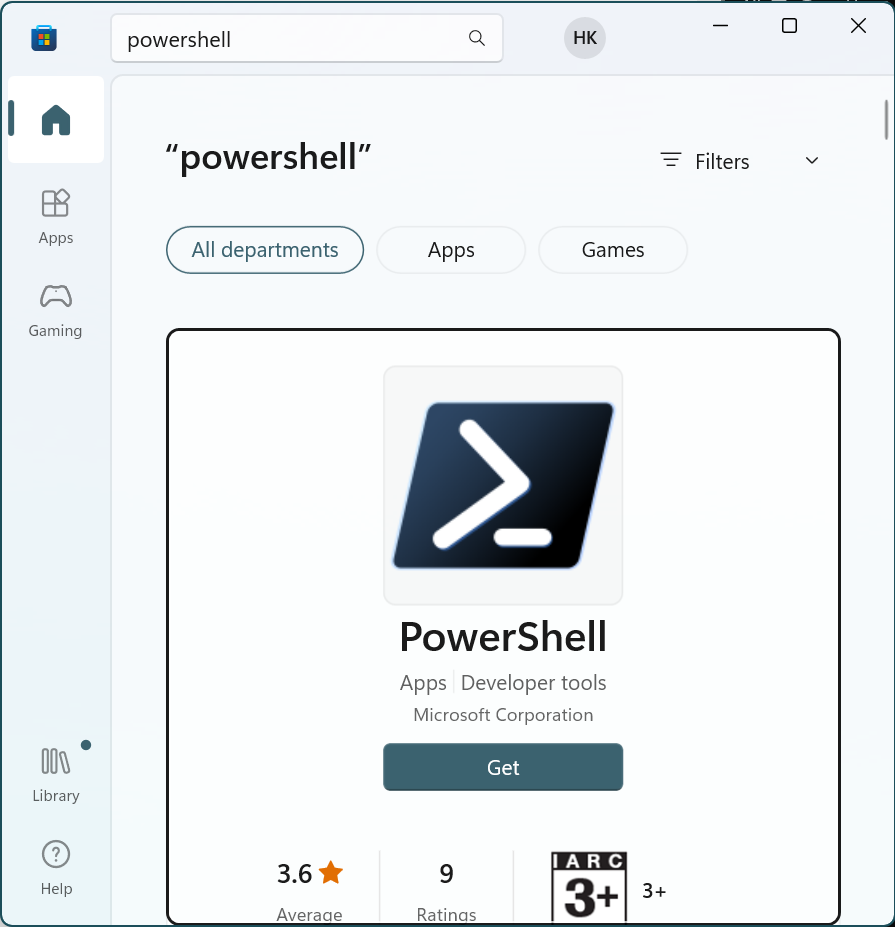Open the Apps section in sidebar
The width and height of the screenshot is (895, 927).
point(56,217)
